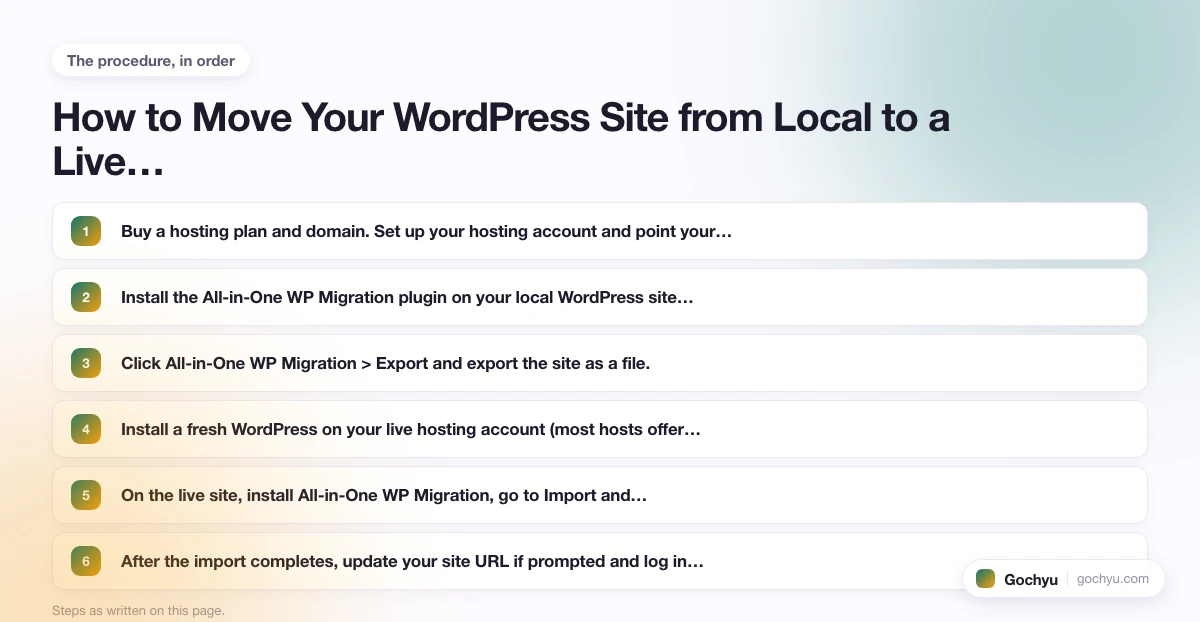
Task: Select 'Buy a hosting plan and domain' step text
Action: point(427,231)
